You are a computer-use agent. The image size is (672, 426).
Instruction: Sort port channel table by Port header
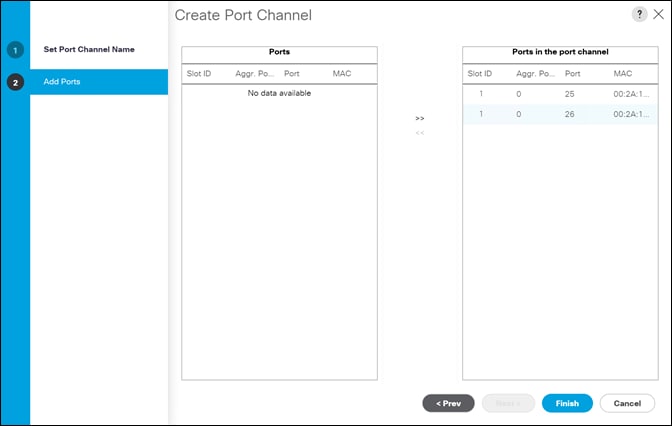pos(573,74)
